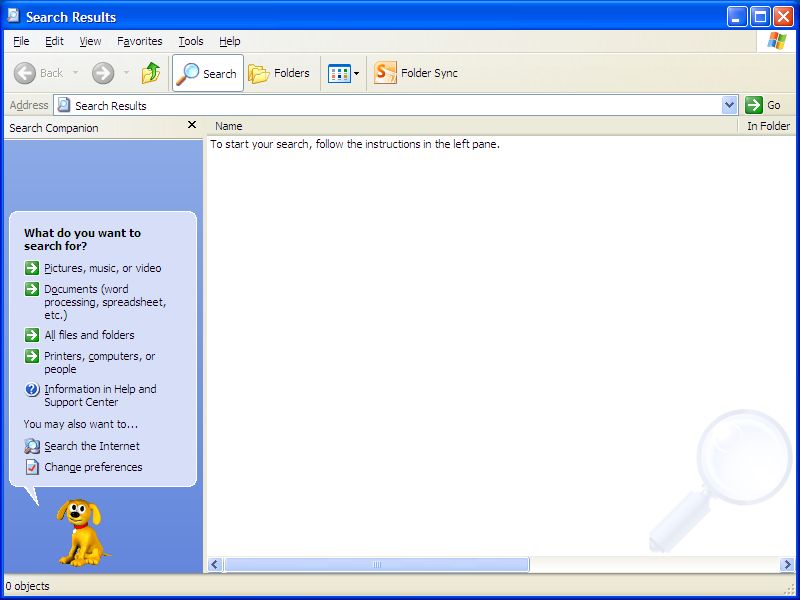Click the Search the Internet icon
This screenshot has width=800, height=600.
tap(32, 446)
